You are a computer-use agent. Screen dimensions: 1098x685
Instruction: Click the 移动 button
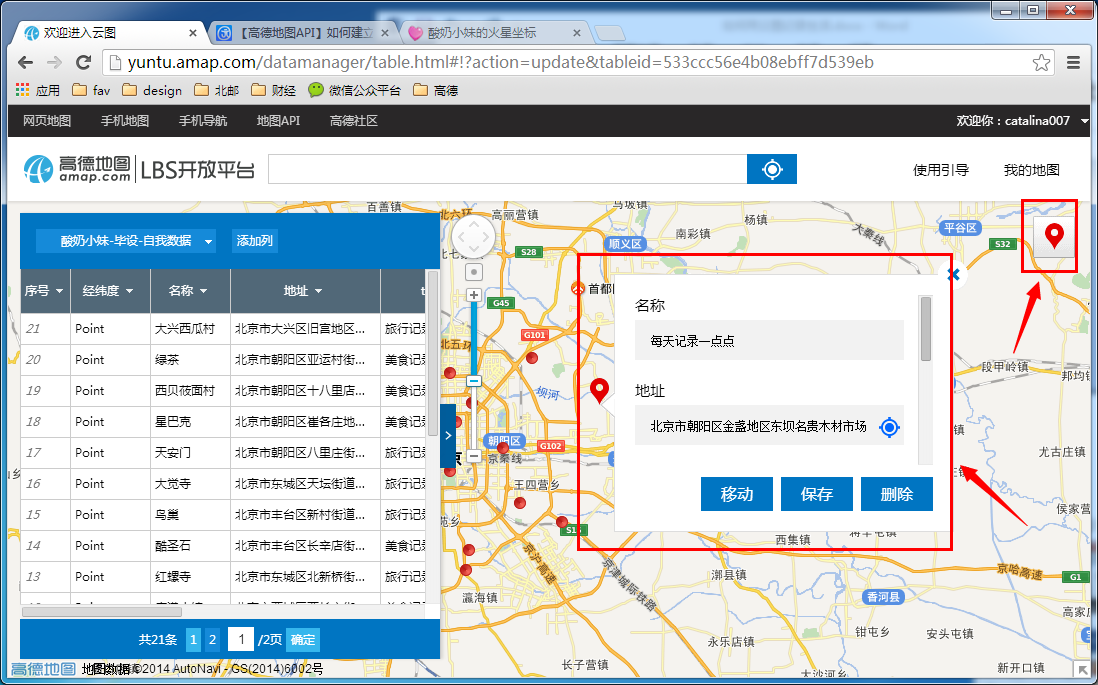(737, 494)
